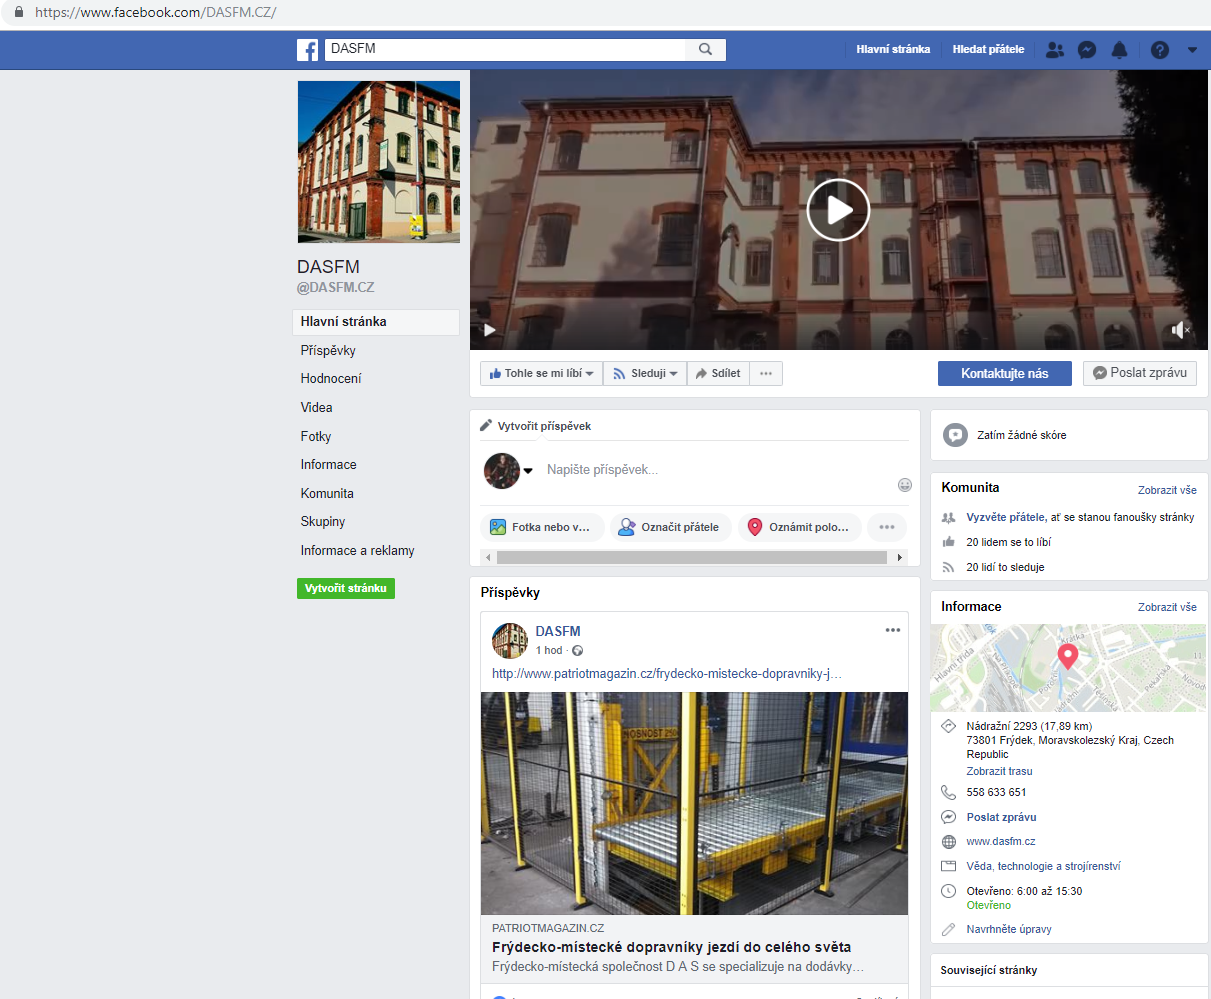
Task: Click 'Poslat zprávu' in the Informace panel
Action: [x=1001, y=818]
